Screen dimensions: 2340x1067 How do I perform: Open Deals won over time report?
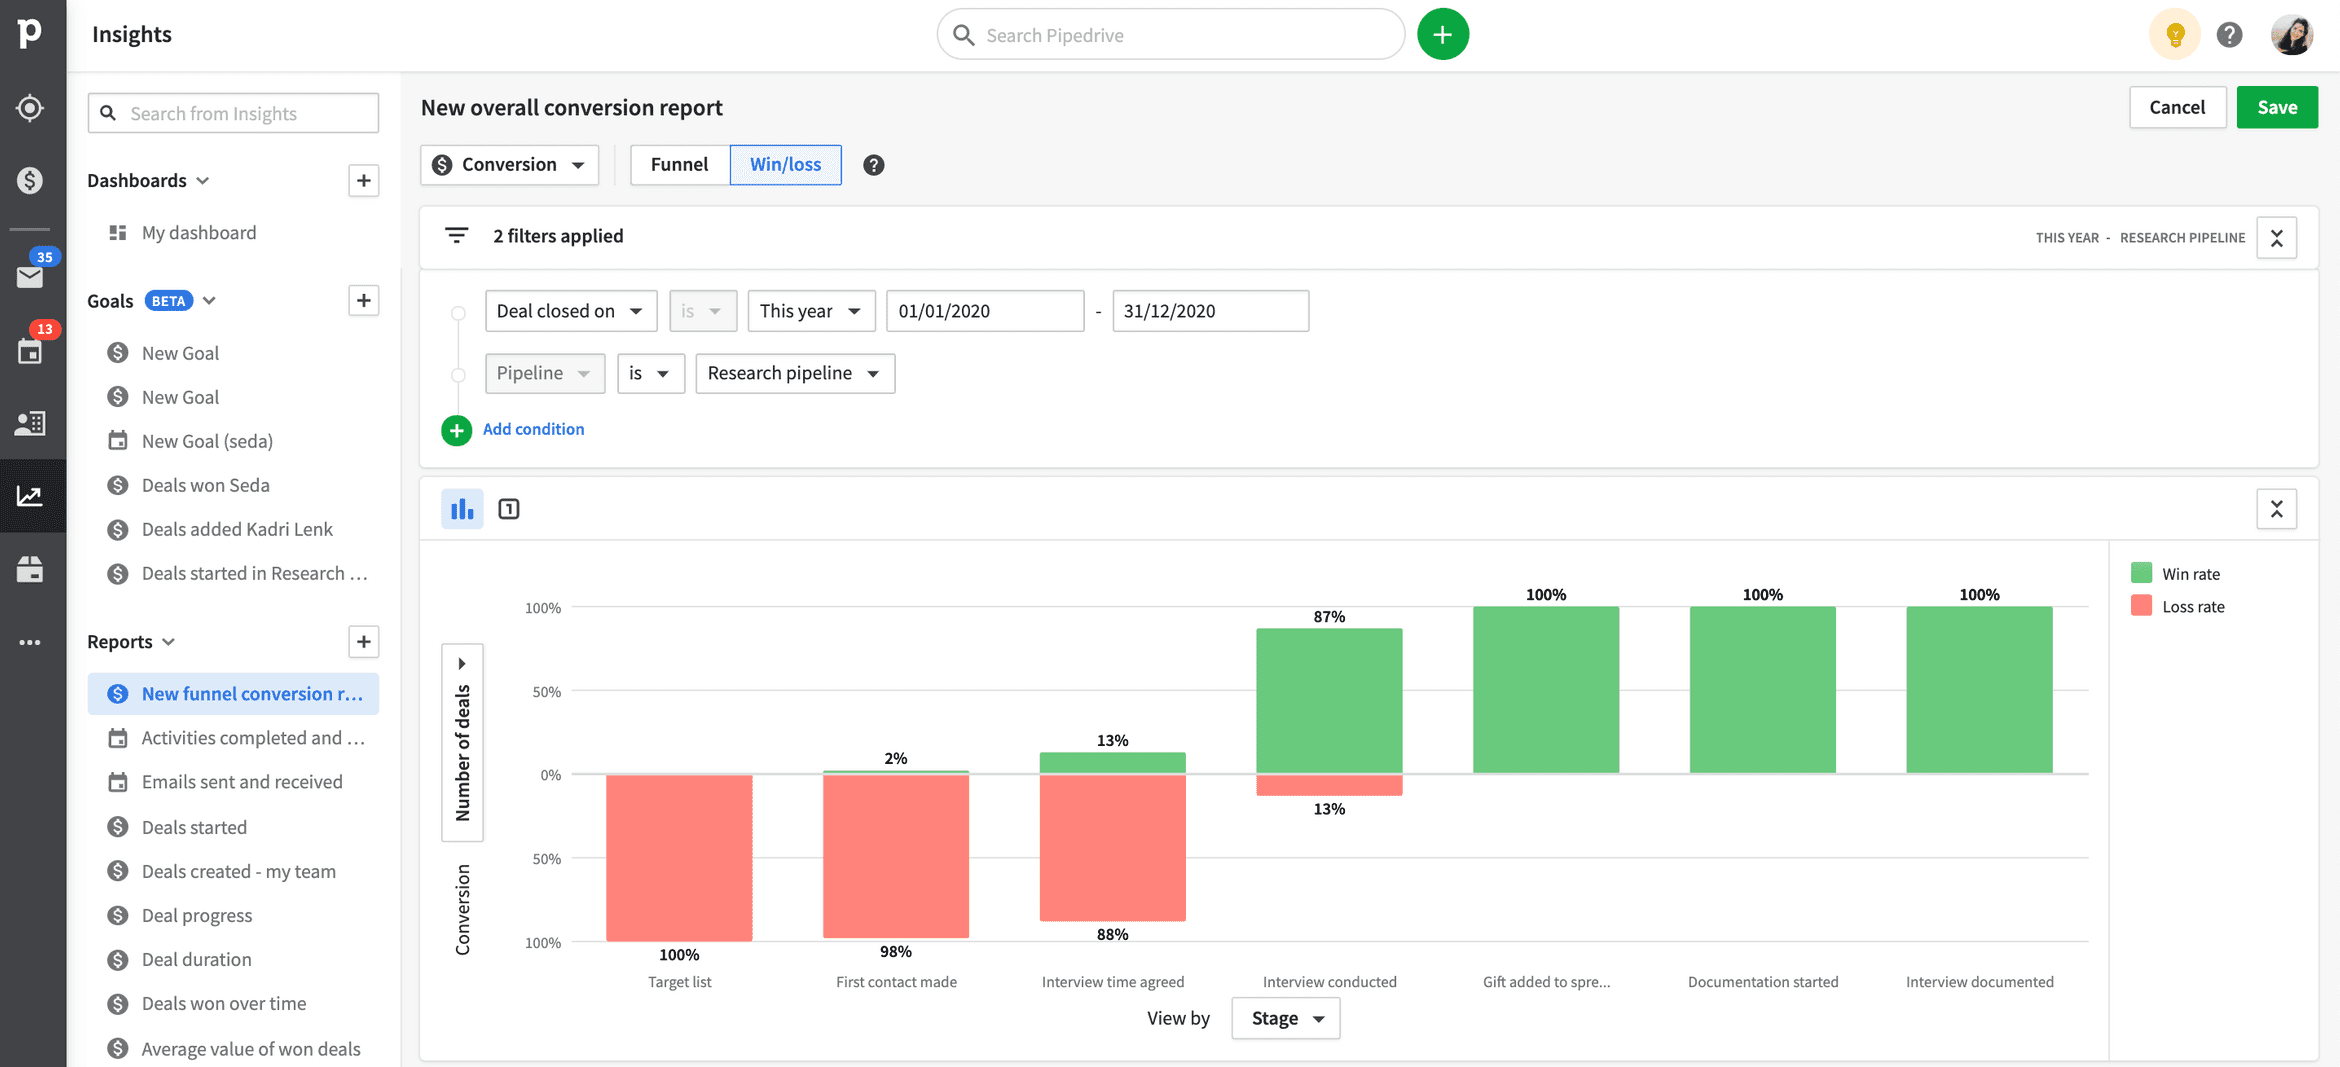(223, 1003)
